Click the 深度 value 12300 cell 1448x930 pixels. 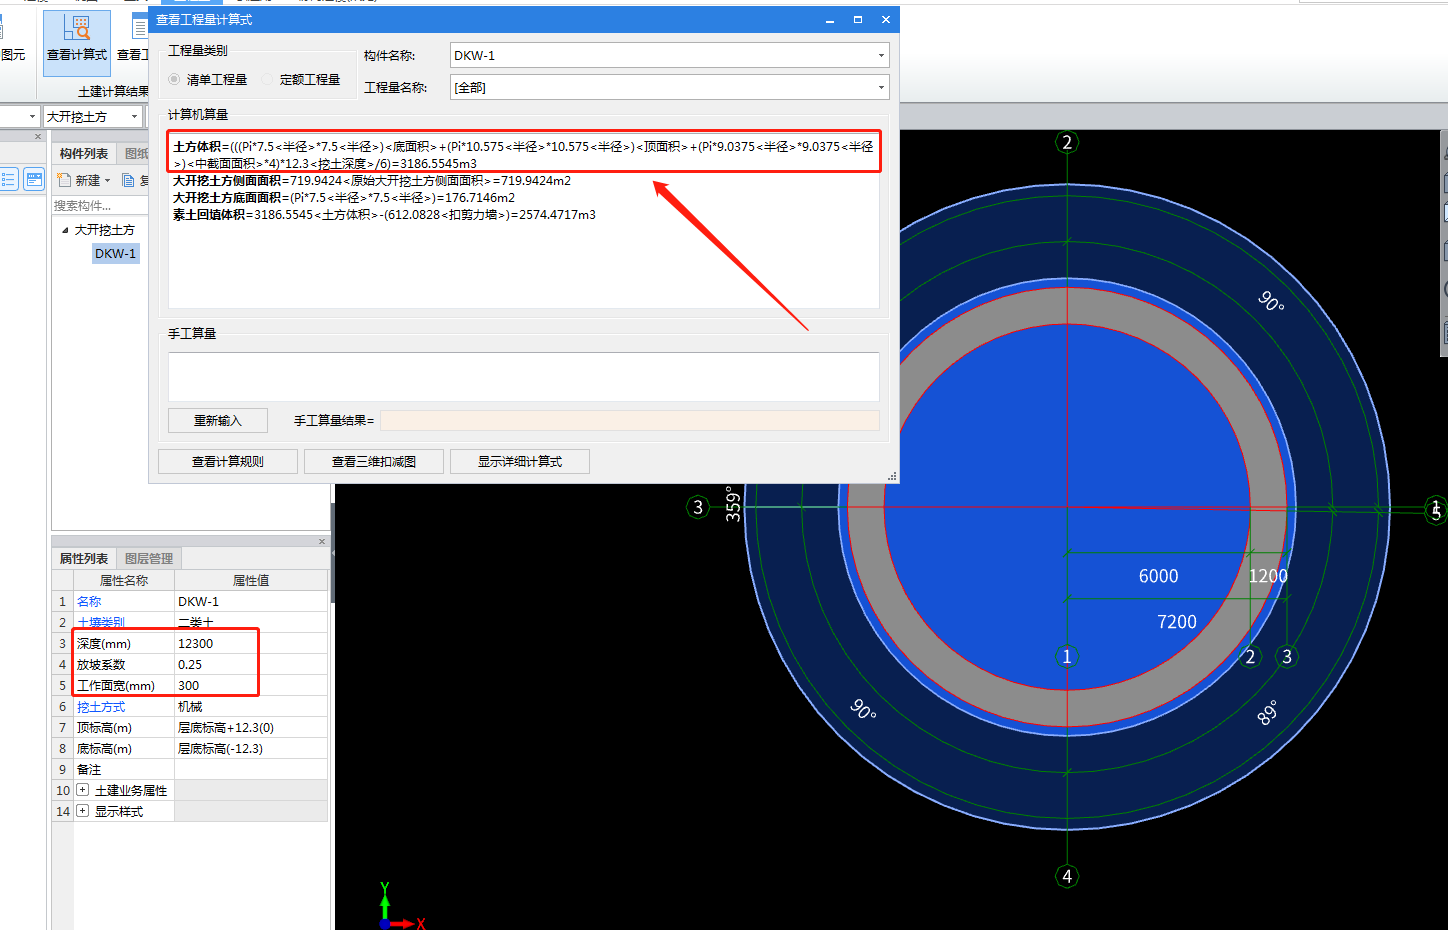[x=251, y=643]
